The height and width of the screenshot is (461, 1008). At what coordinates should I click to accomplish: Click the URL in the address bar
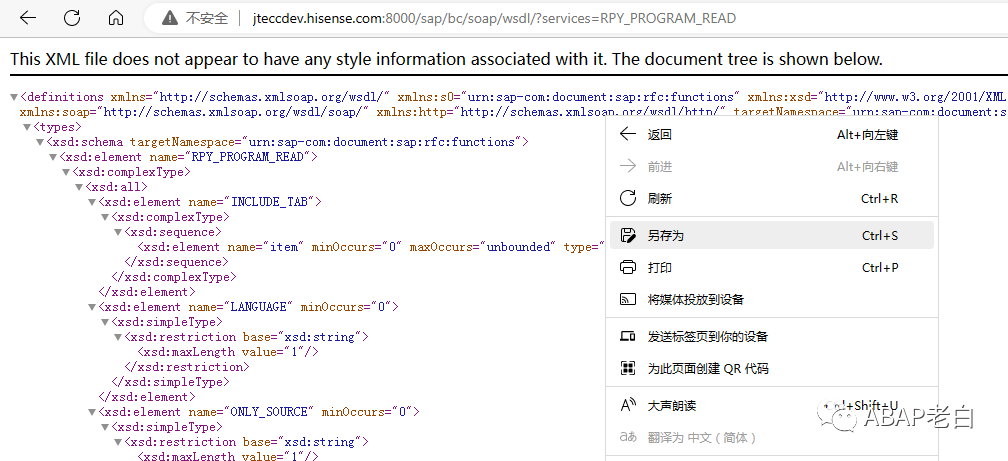(495, 18)
